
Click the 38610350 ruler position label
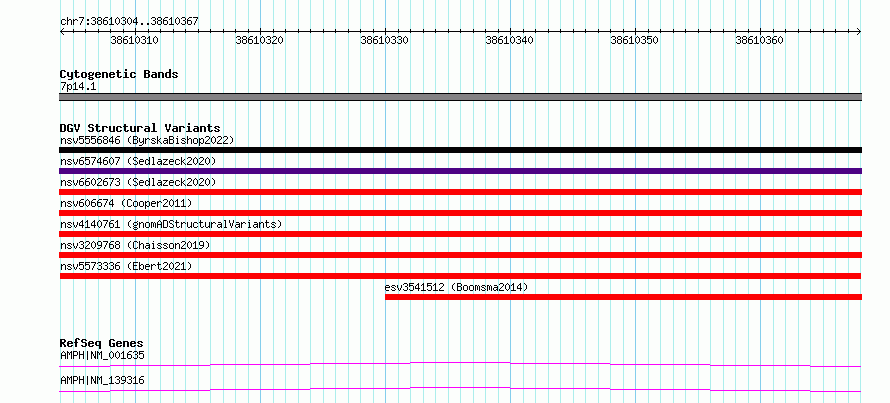coord(635,40)
